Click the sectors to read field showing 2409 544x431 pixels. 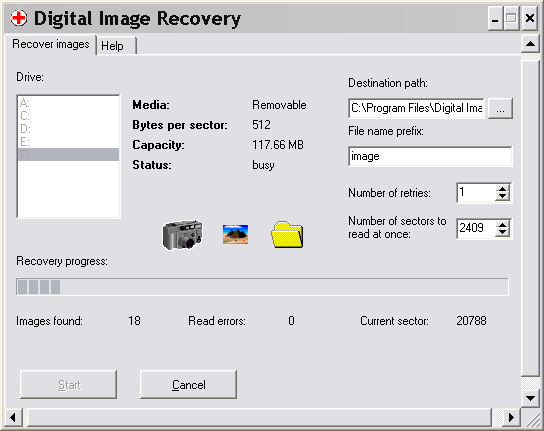476,228
